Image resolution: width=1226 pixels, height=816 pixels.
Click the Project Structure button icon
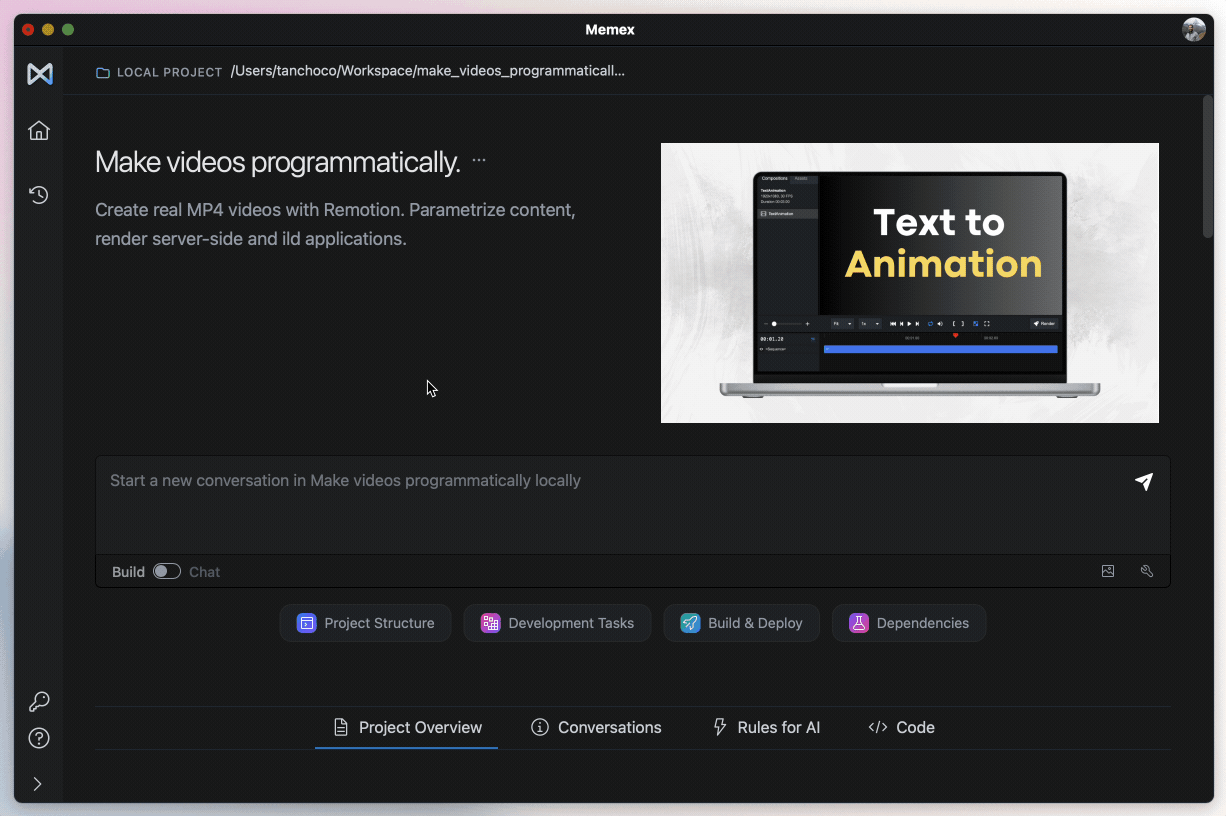point(307,623)
